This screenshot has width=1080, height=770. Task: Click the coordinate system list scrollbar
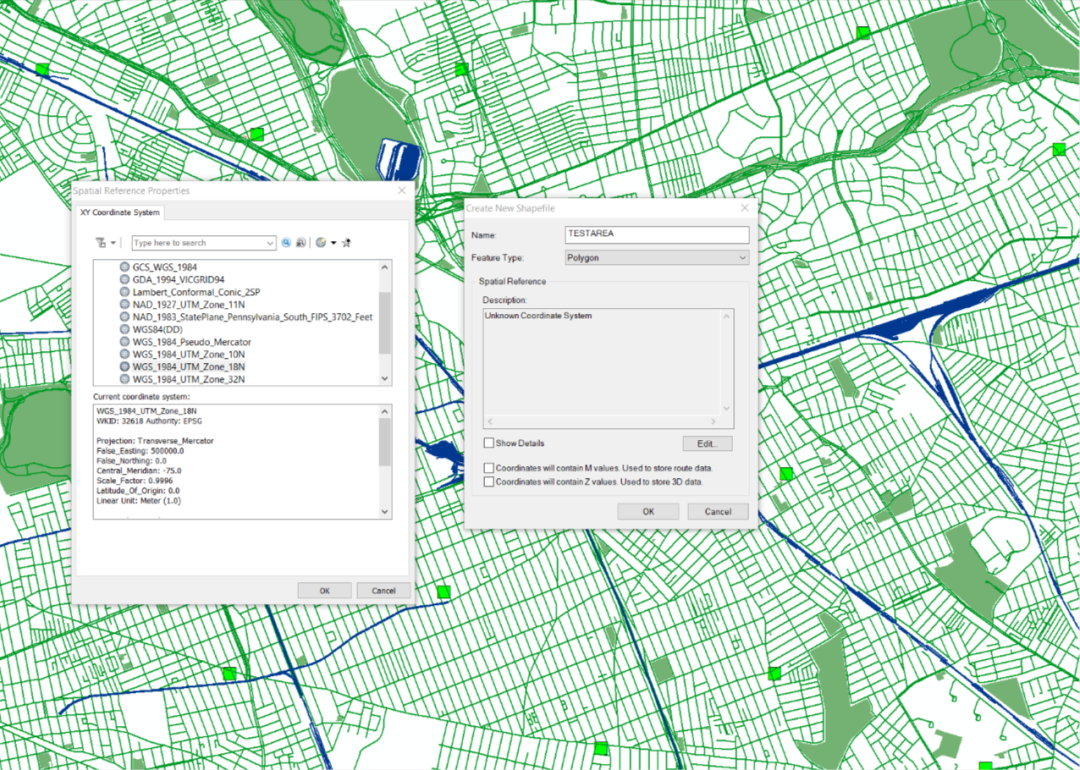tap(385, 322)
